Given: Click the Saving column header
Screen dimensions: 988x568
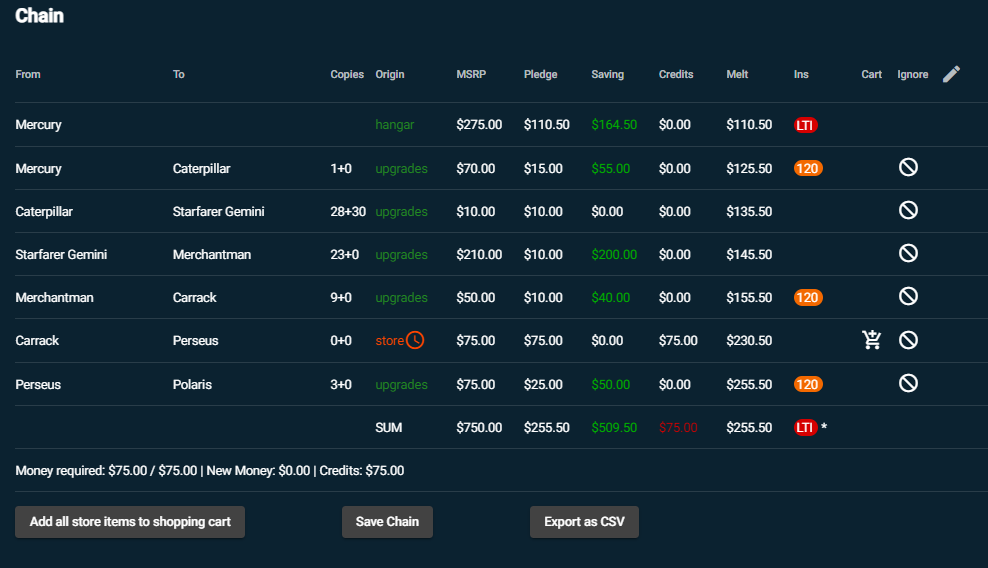Looking at the screenshot, I should coord(607,75).
